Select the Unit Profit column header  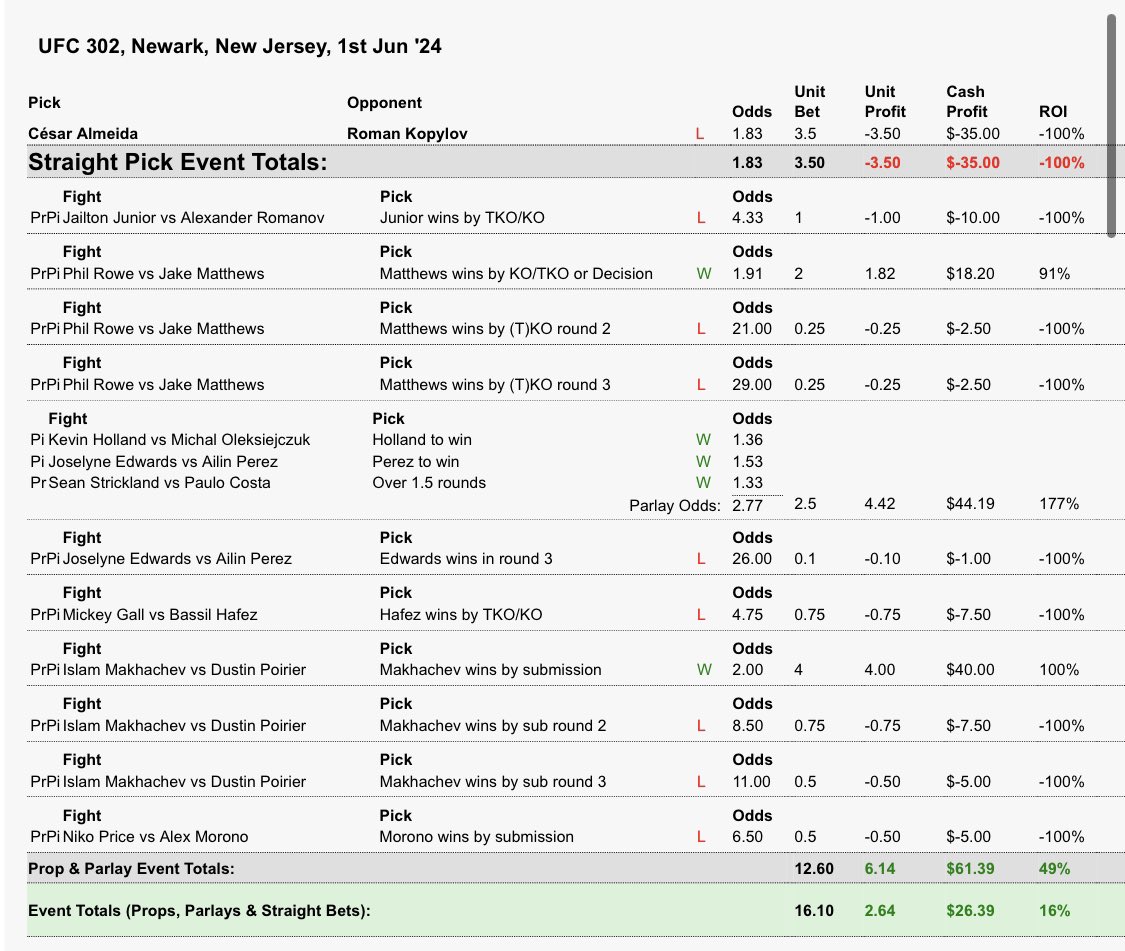pyautogui.click(x=885, y=102)
